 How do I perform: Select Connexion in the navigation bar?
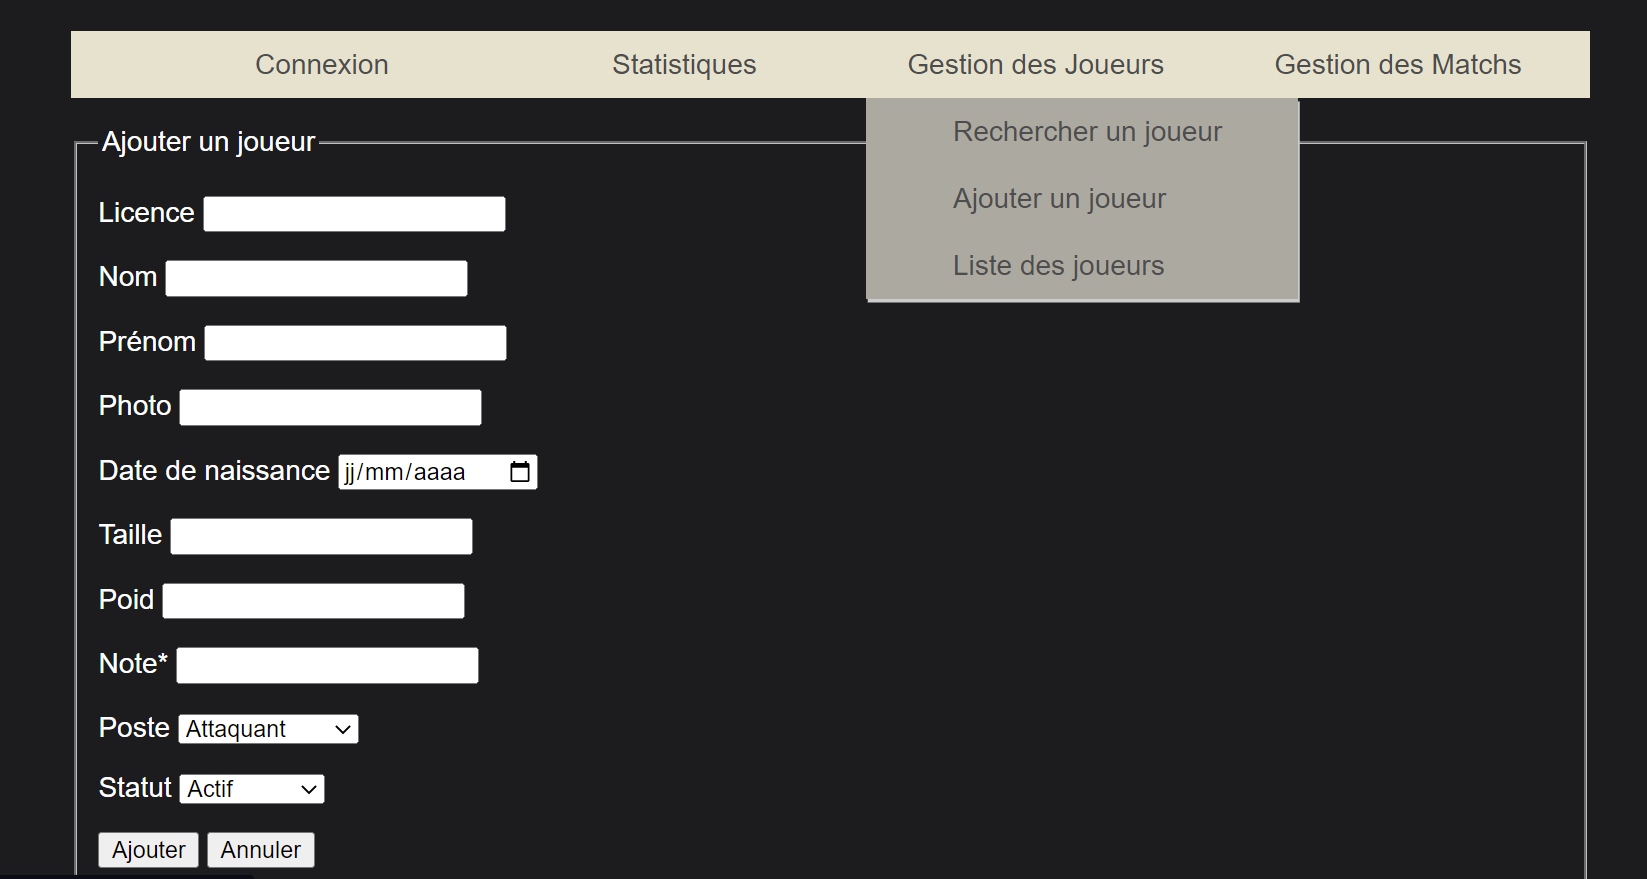(x=321, y=64)
